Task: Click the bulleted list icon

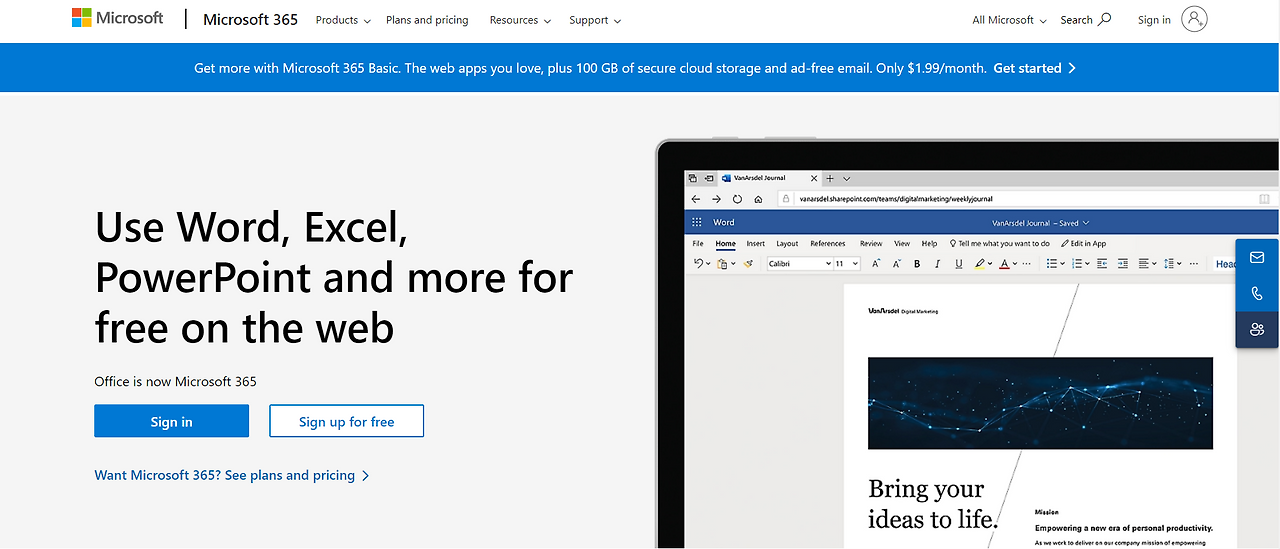Action: click(x=1052, y=264)
